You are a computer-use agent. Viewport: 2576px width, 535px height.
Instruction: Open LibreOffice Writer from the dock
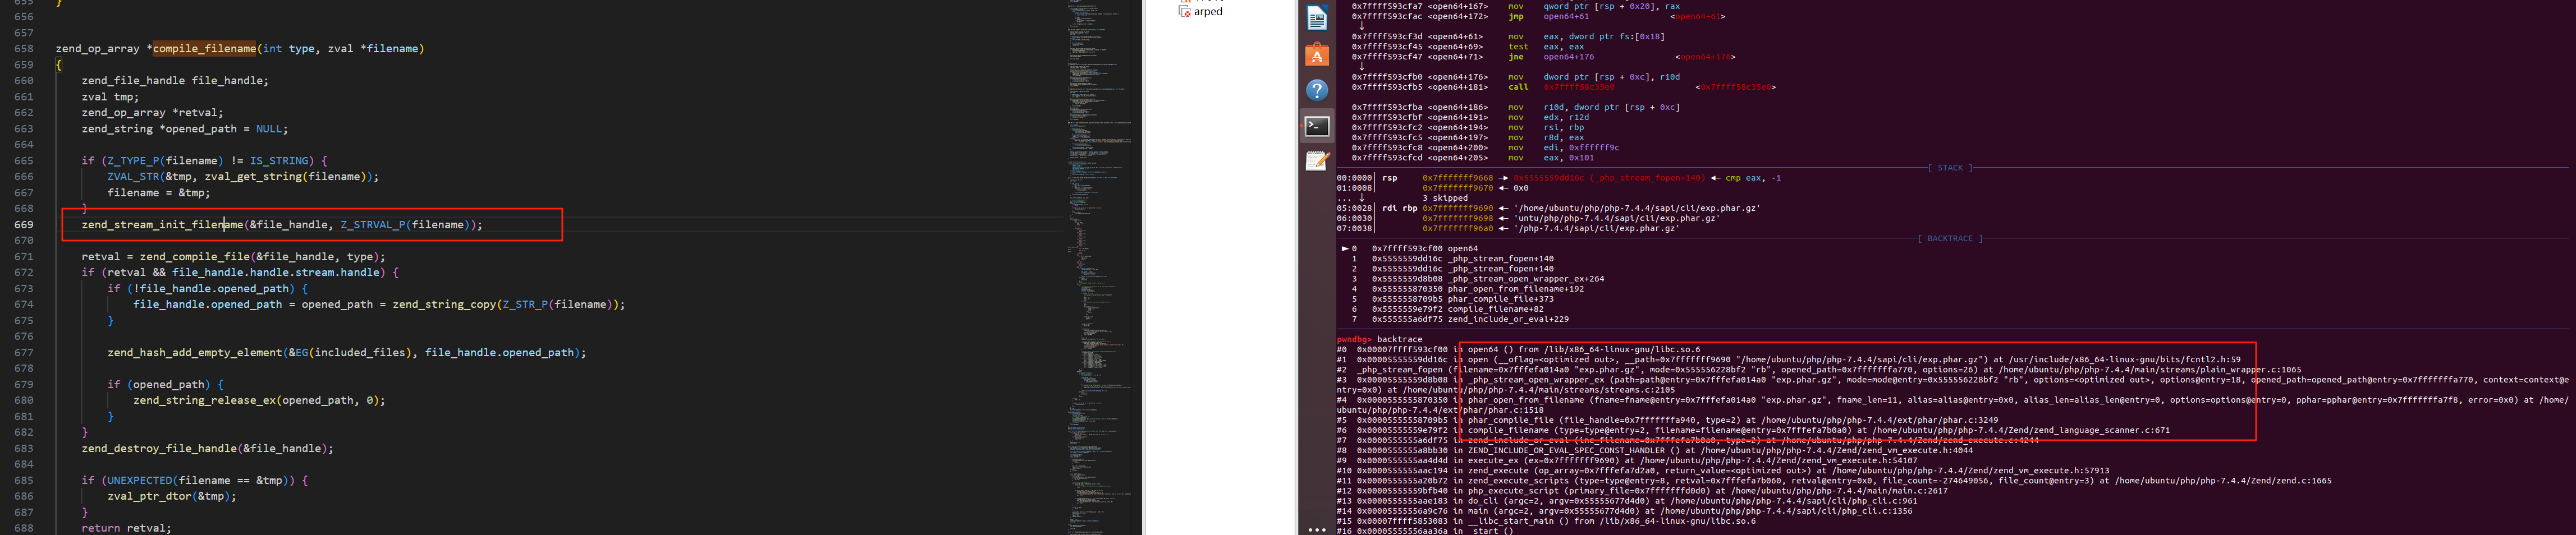1317,18
